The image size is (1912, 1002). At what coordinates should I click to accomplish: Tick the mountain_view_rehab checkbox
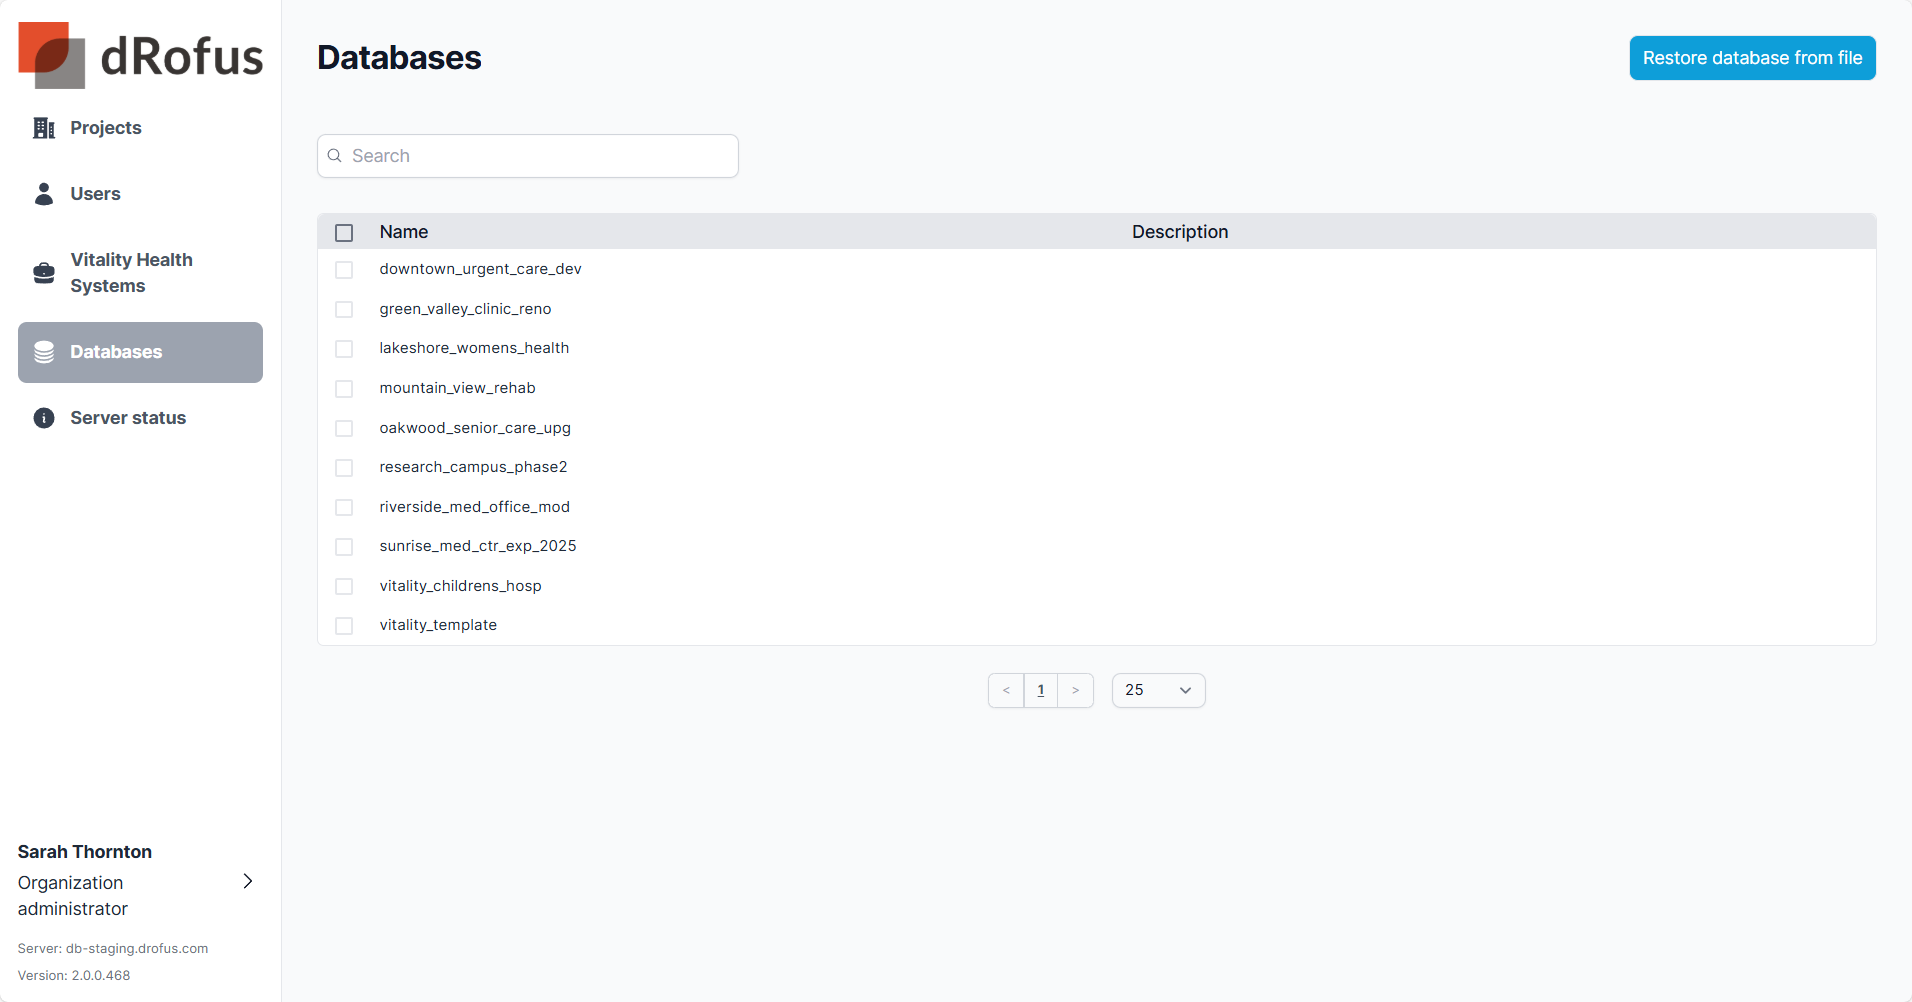[x=344, y=389]
